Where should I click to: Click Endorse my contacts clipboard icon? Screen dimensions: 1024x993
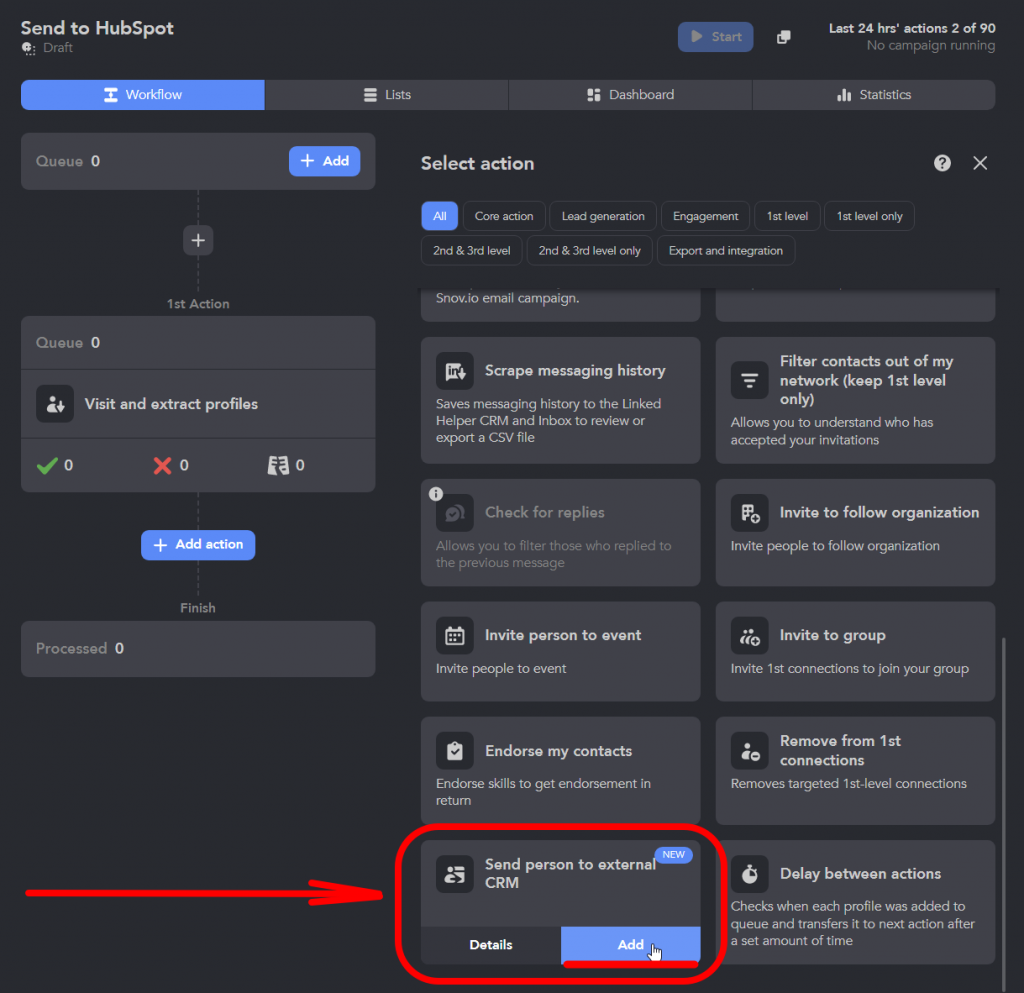tap(455, 751)
